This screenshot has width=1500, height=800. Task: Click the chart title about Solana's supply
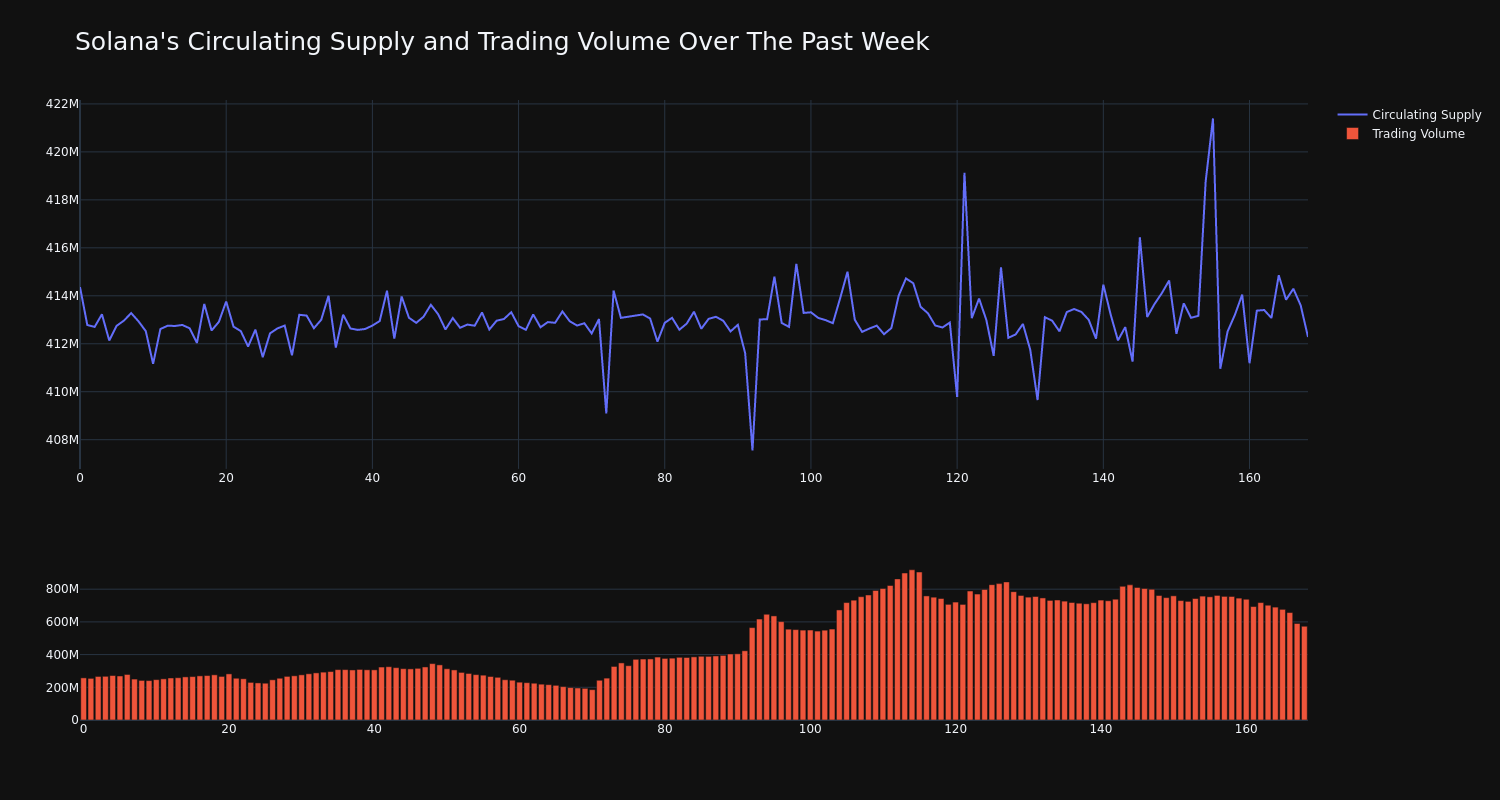502,42
